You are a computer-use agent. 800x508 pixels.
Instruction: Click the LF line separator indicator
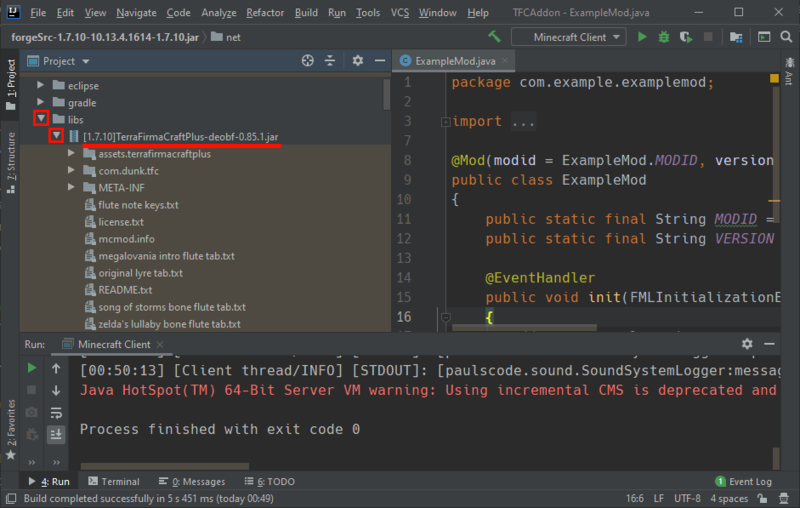click(659, 498)
